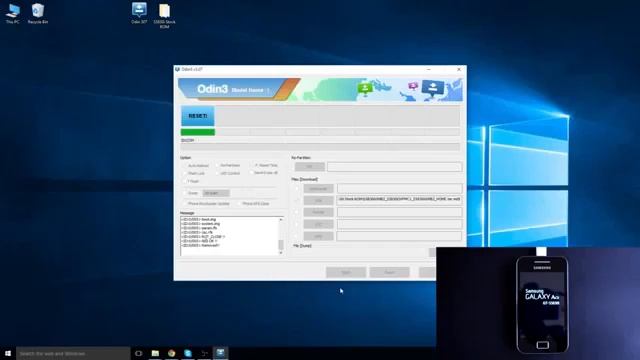Click the UMS file button
Screen dimensions: 640x360
tap(318, 236)
